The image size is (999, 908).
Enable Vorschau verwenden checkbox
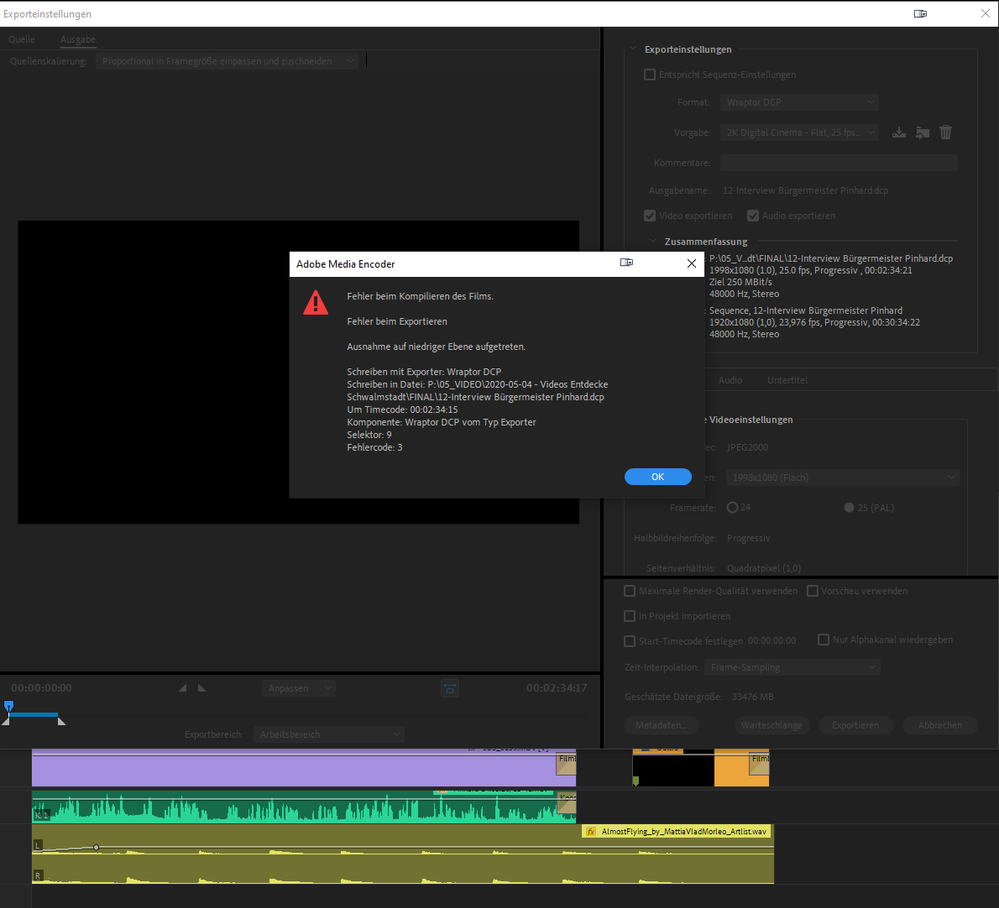click(812, 591)
